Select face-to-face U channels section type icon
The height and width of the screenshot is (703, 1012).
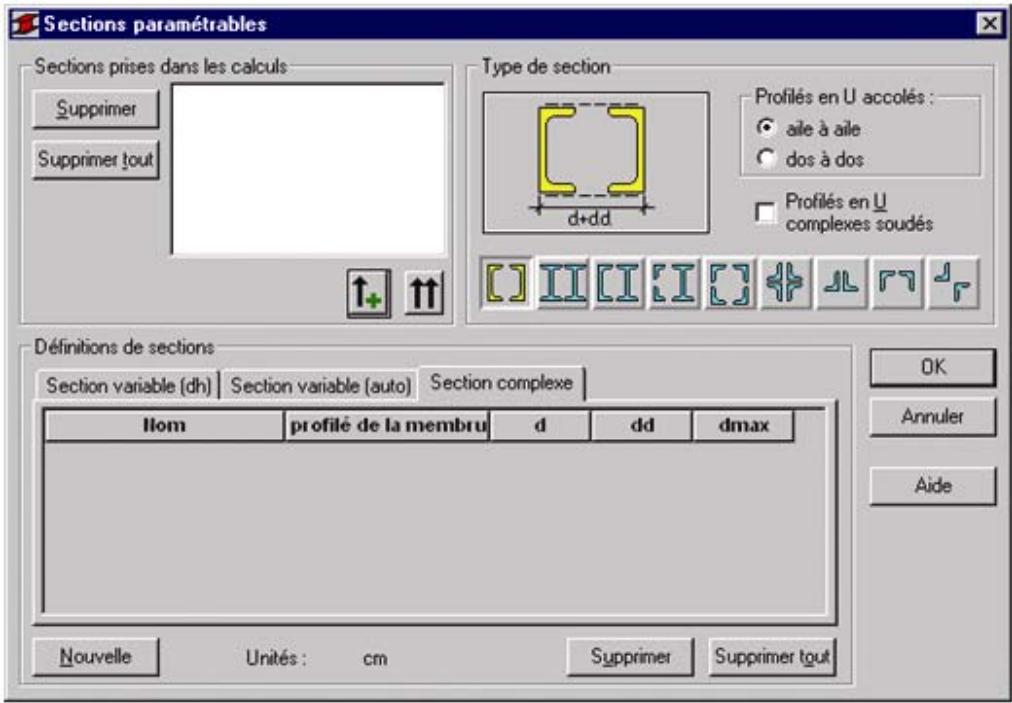[x=507, y=283]
